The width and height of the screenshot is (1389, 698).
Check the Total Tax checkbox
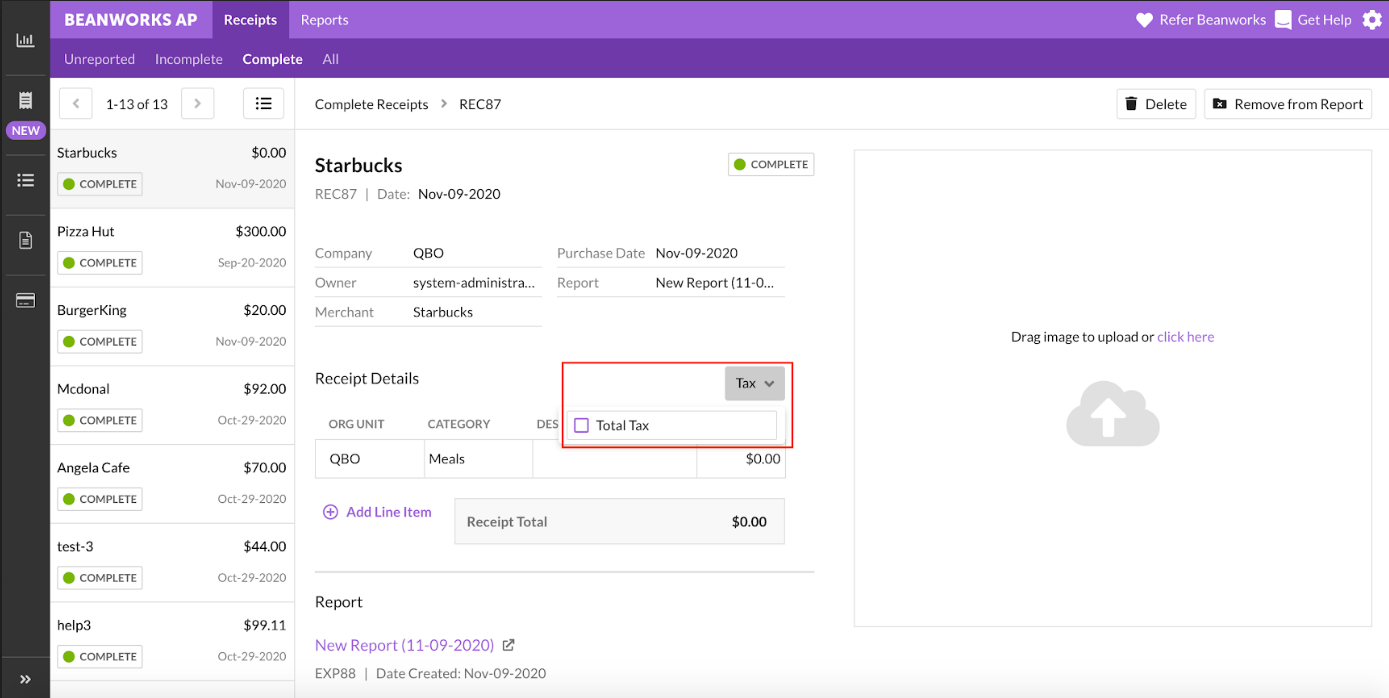(582, 425)
